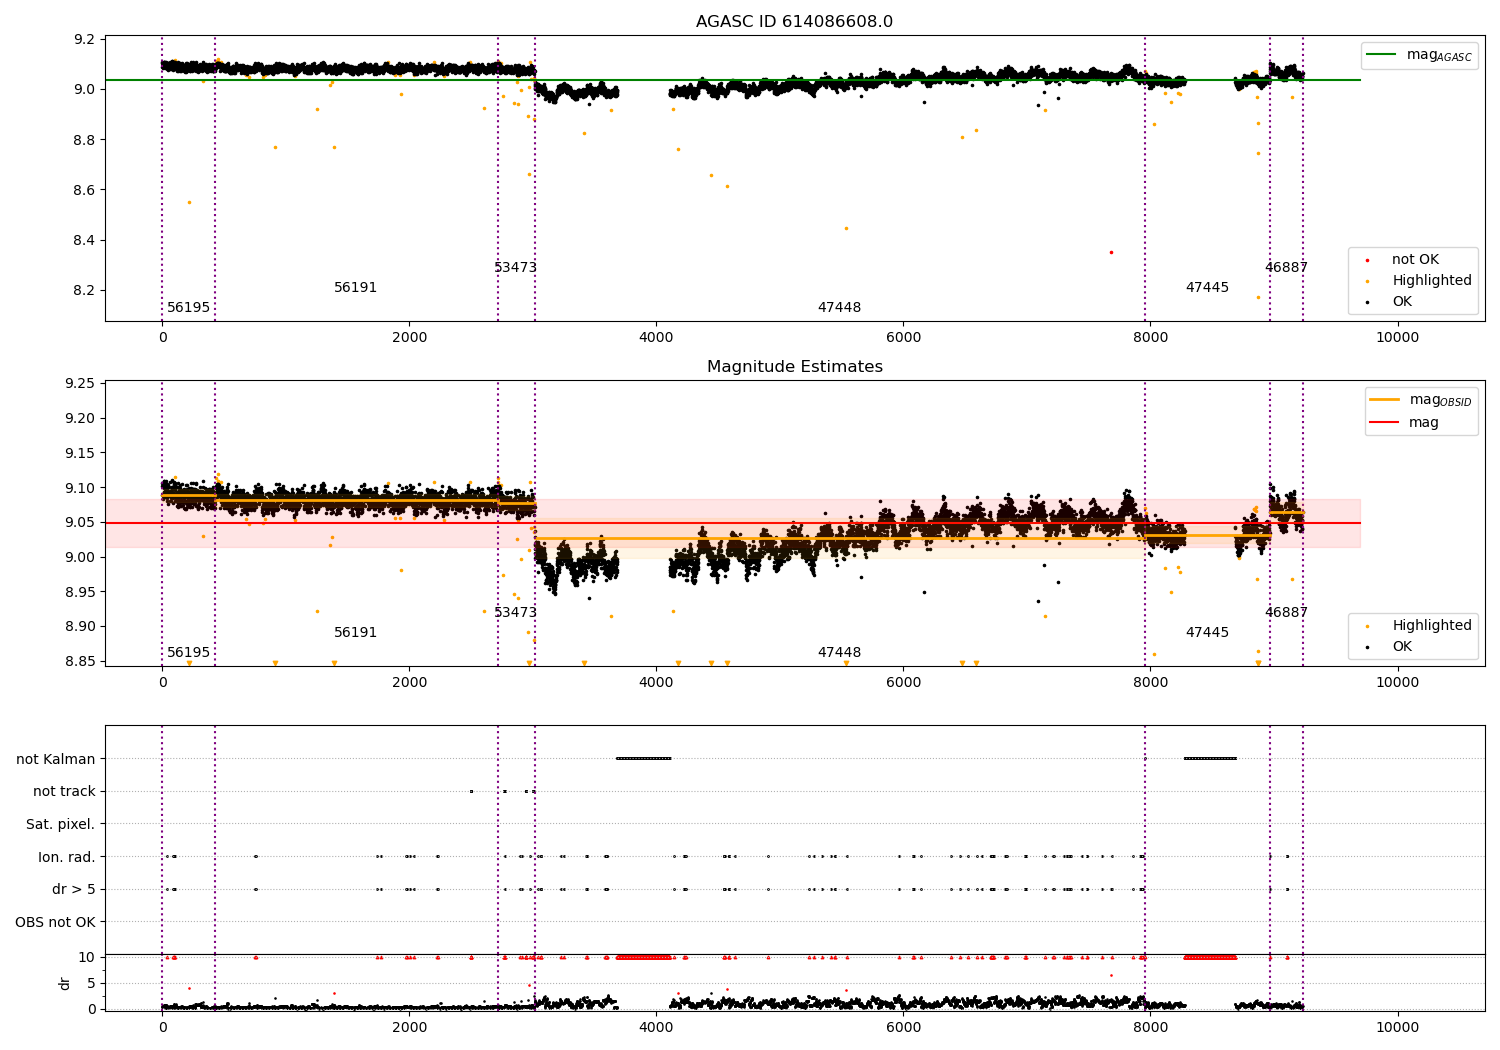Click the 'Magnitude Estimates' plot title
This screenshot has height=1050, width=1500.
point(795,367)
